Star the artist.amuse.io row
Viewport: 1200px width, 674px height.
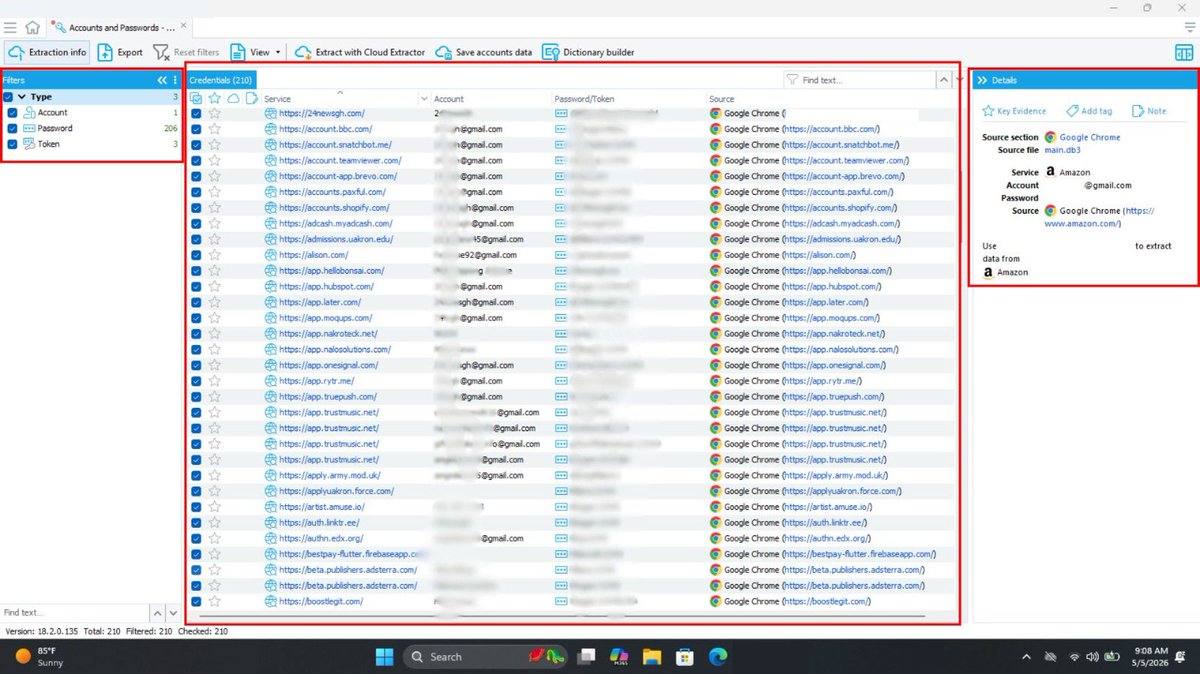tap(214, 507)
